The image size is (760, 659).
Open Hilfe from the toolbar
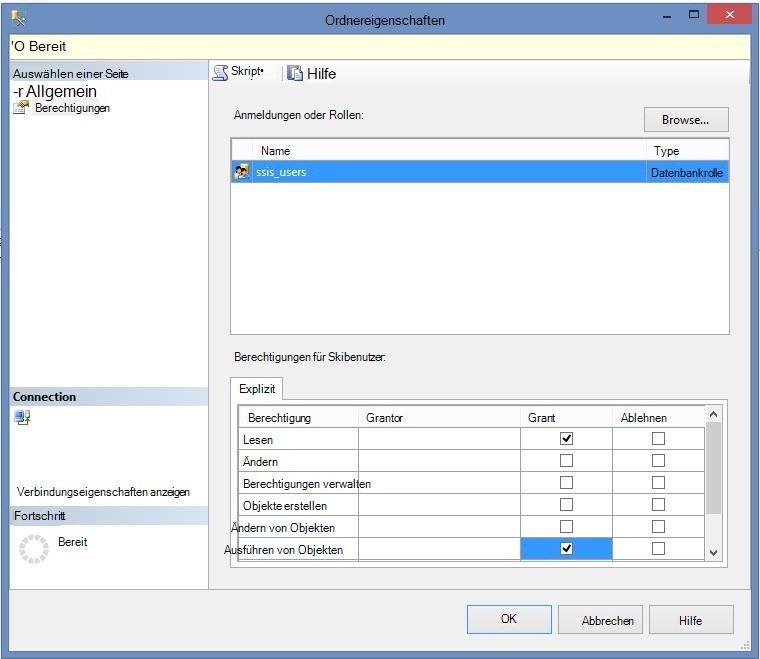pos(311,74)
